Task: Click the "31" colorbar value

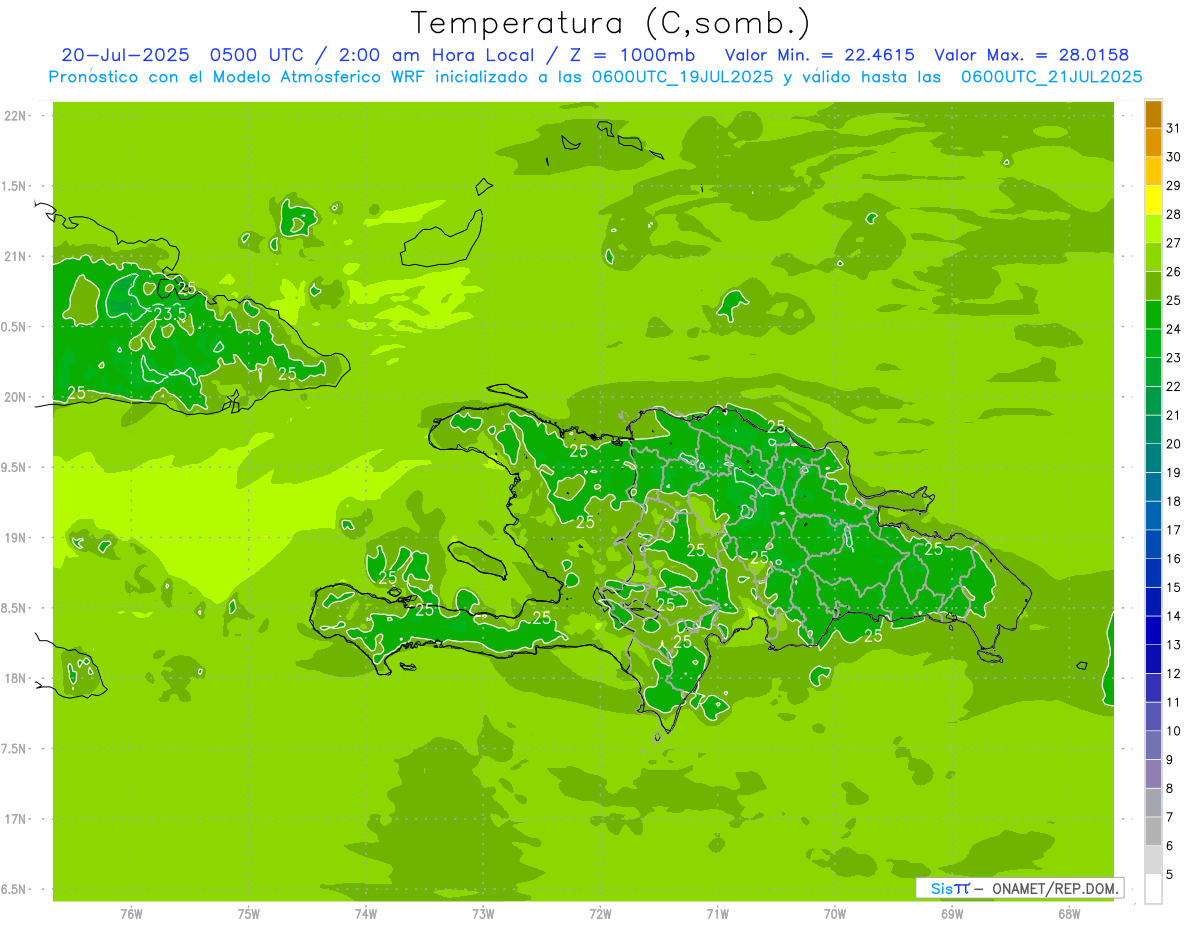Action: pyautogui.click(x=1174, y=128)
